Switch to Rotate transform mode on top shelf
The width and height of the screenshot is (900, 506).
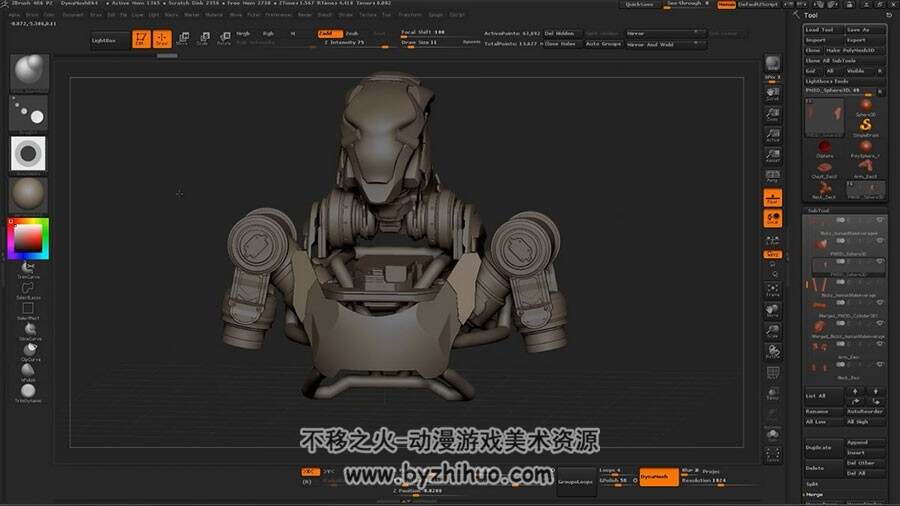pos(224,39)
